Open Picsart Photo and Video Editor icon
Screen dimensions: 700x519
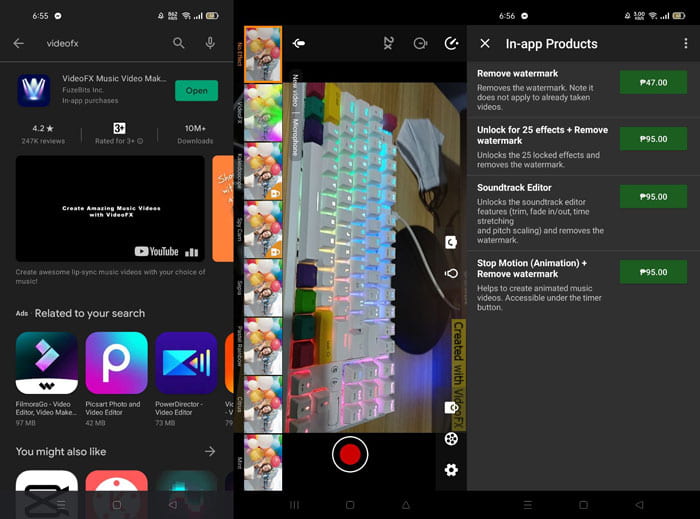[x=116, y=363]
